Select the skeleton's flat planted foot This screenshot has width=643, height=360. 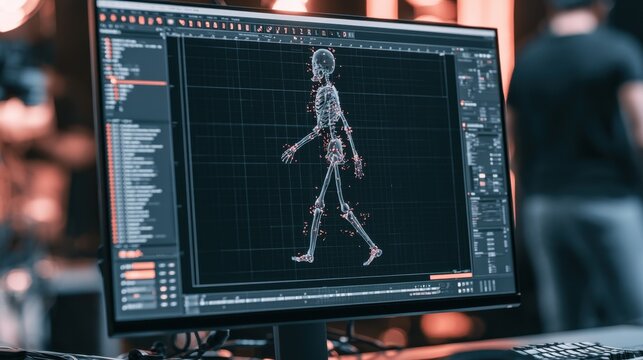[303, 258]
